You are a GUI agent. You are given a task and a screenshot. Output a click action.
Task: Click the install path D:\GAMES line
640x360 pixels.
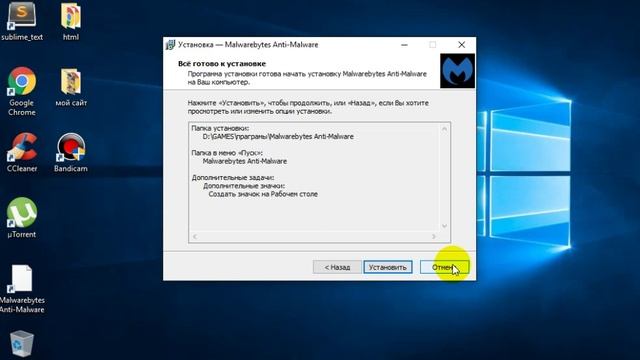click(x=278, y=137)
